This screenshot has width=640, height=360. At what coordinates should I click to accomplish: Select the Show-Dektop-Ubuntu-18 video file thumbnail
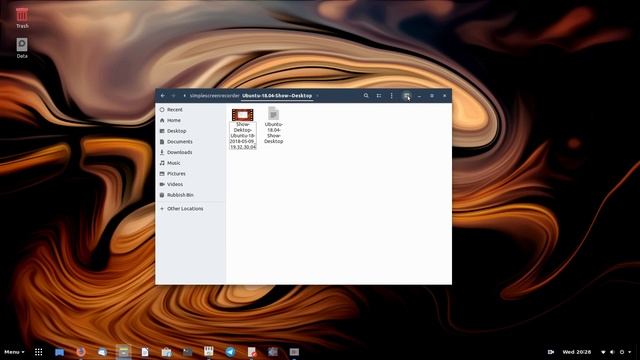click(243, 115)
